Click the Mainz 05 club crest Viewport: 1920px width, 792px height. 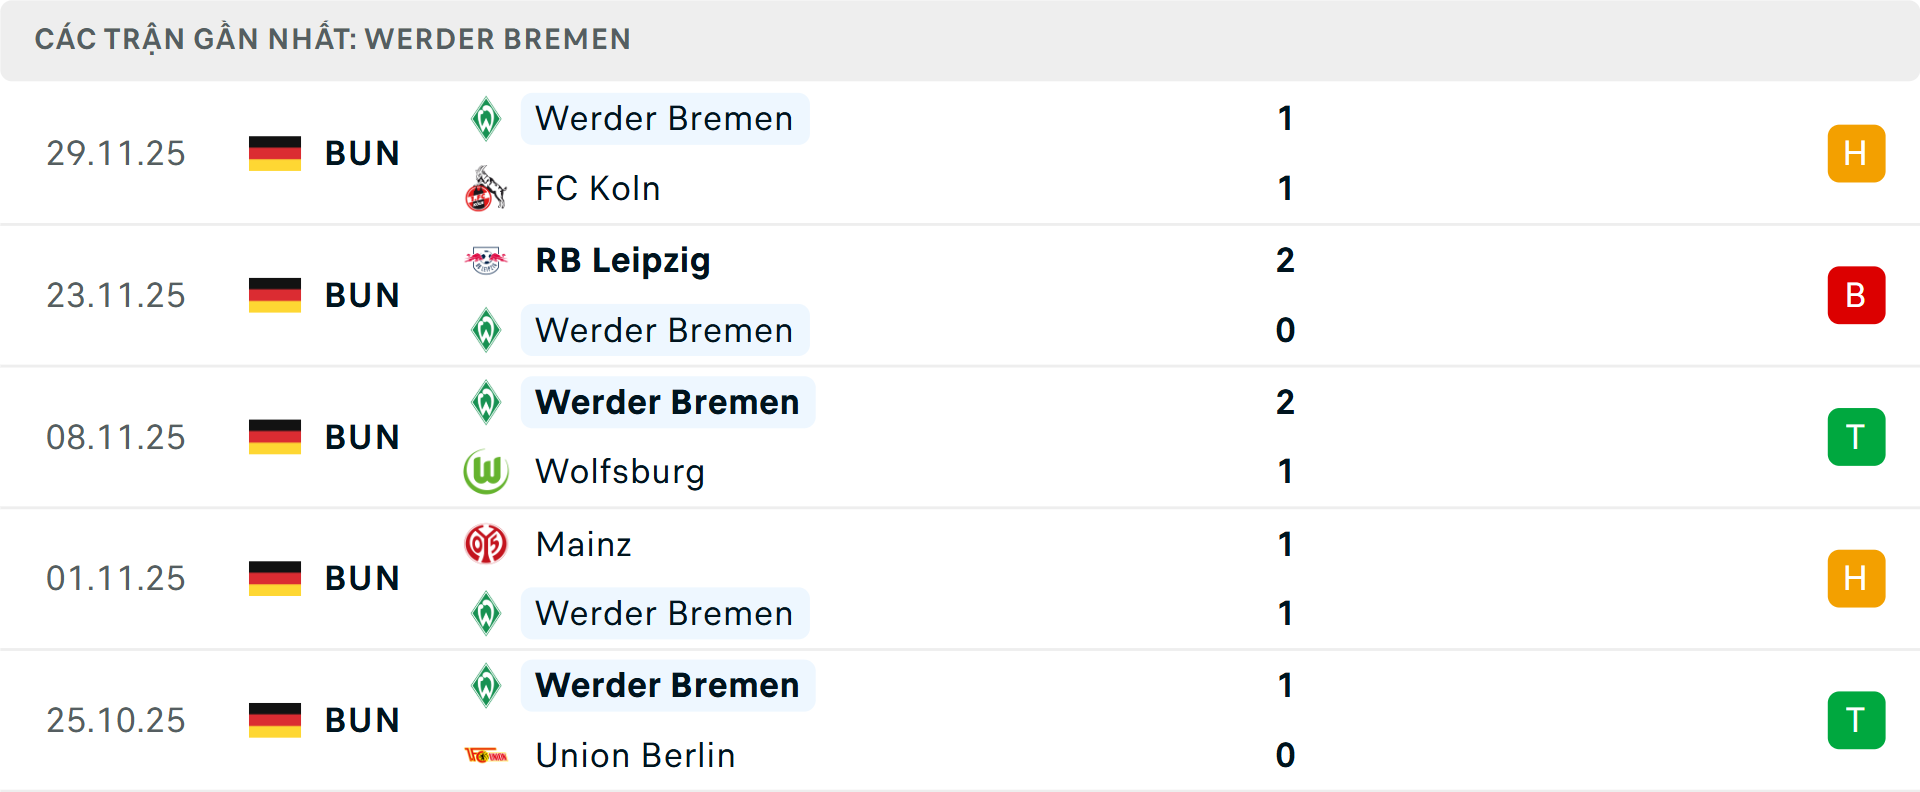(486, 544)
